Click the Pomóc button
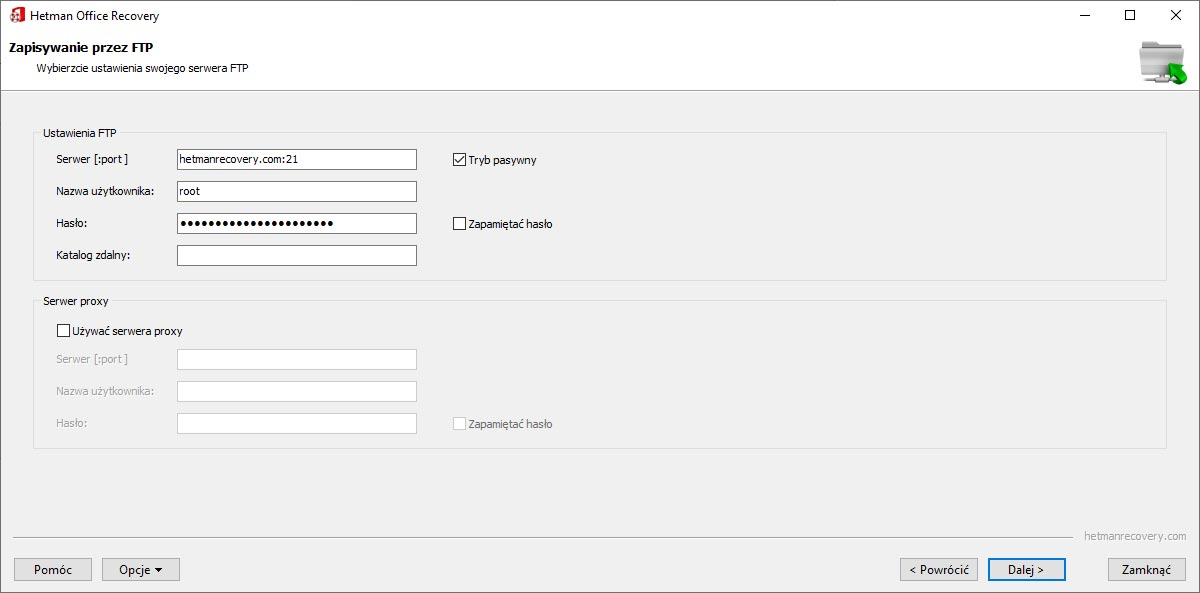 click(x=53, y=569)
